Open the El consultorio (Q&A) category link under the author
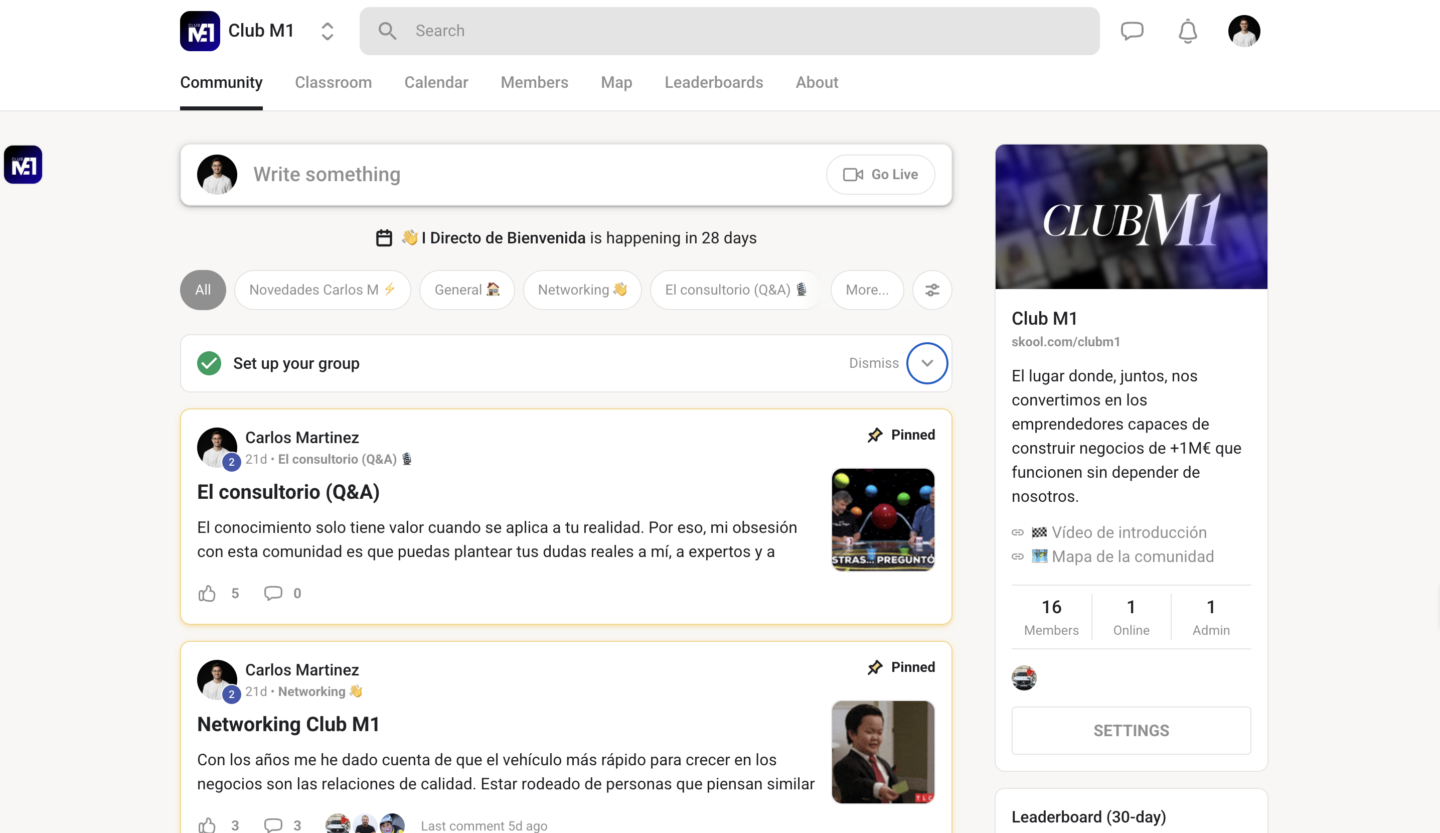The height and width of the screenshot is (833, 1440). pos(345,459)
